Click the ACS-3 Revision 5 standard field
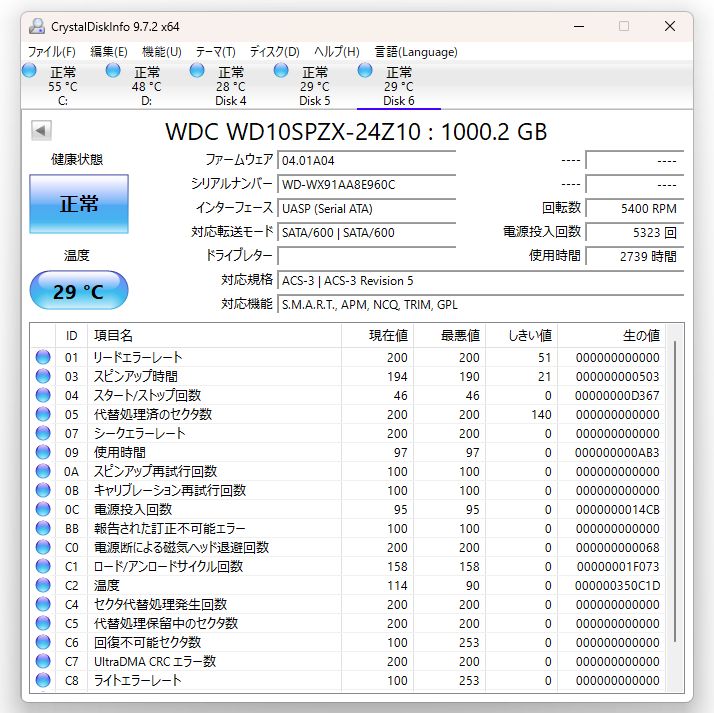 point(480,280)
